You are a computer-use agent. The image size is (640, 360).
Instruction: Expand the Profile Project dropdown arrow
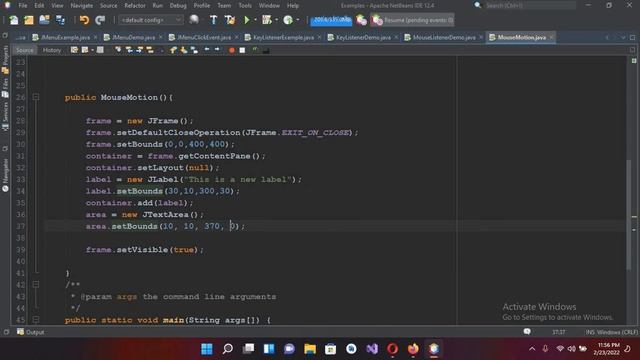coord(298,20)
